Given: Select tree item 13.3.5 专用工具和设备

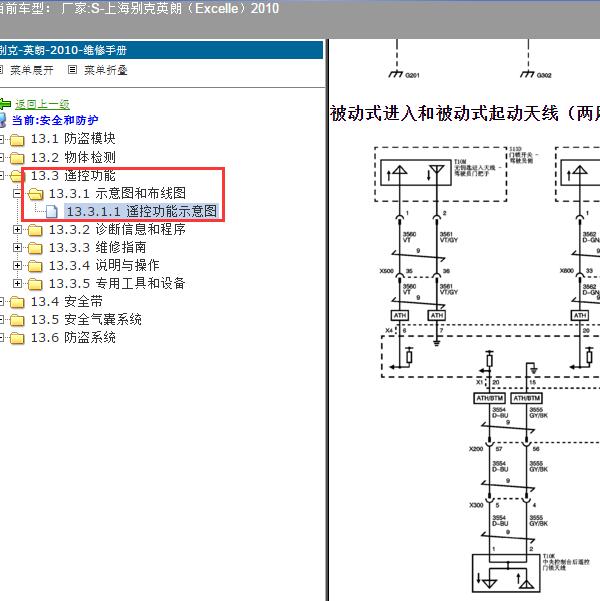Looking at the screenshot, I should 117,283.
